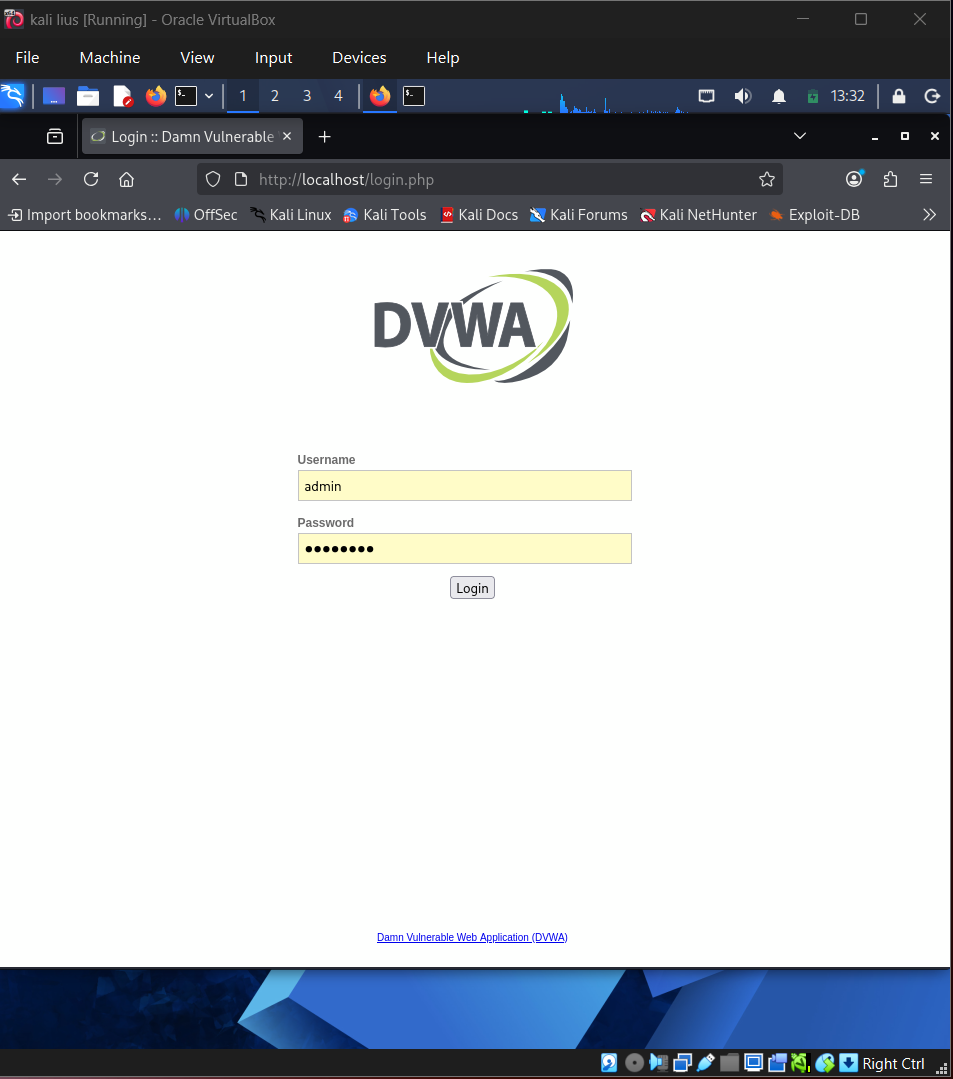Click the Right Ctrl host key indicator
953x1079 pixels.
pyautogui.click(x=893, y=1064)
